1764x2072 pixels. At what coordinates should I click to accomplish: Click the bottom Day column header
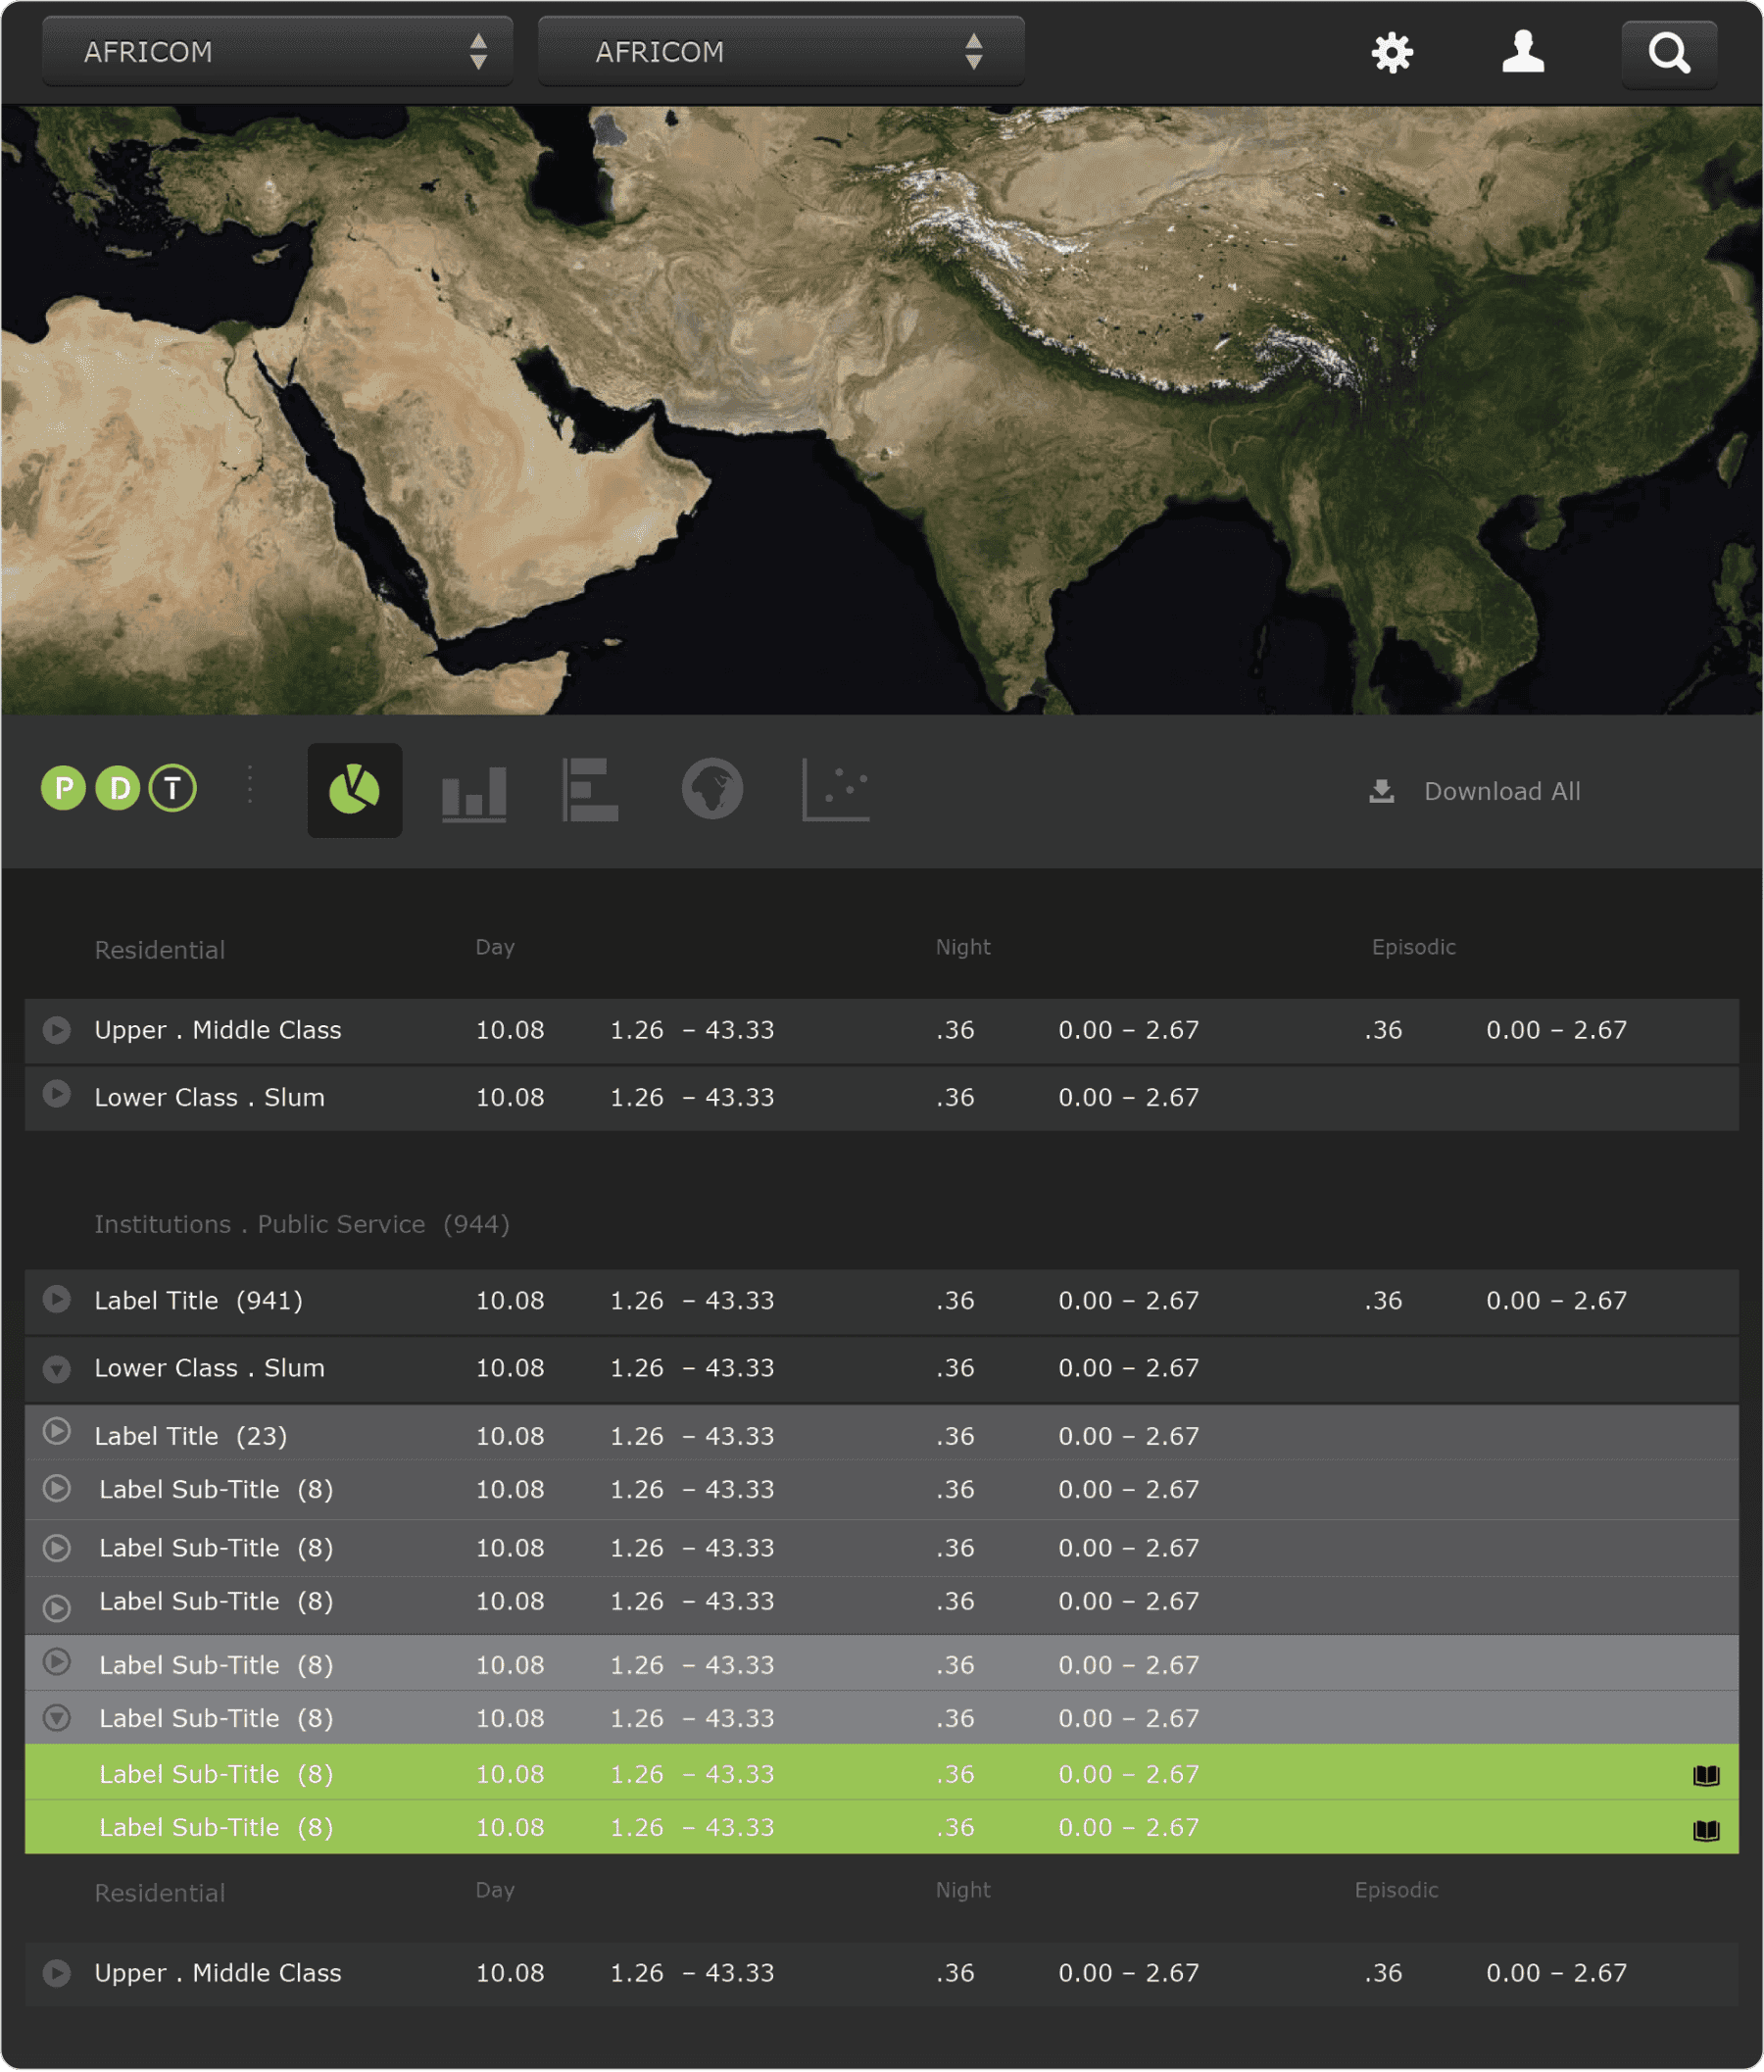[495, 1891]
